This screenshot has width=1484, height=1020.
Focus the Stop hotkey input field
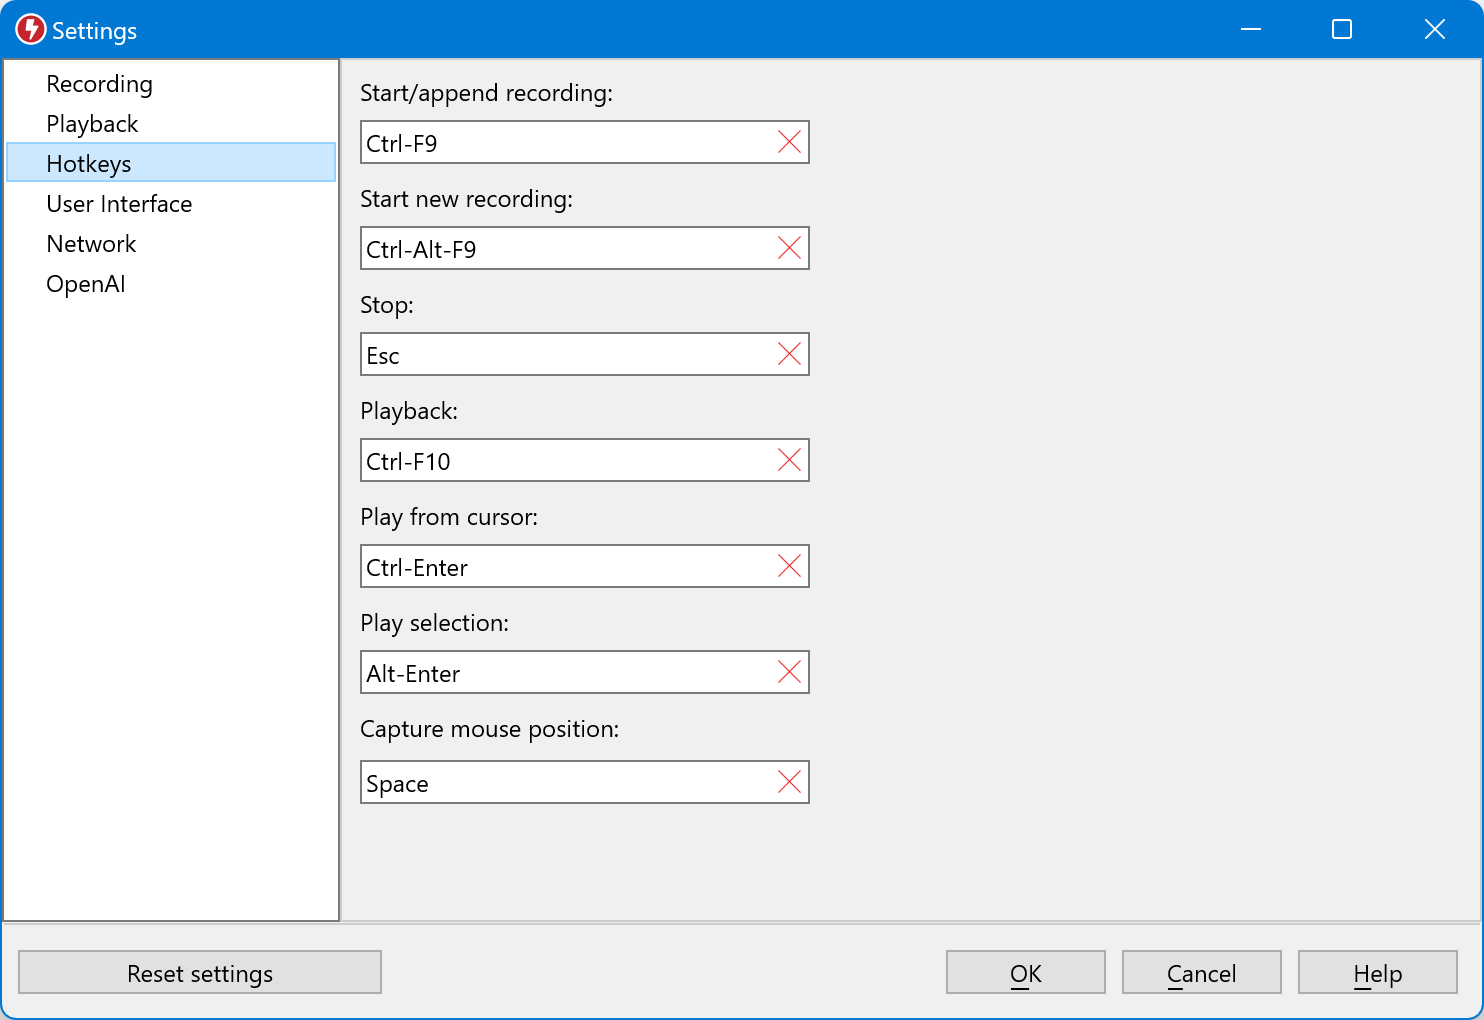[x=565, y=355]
